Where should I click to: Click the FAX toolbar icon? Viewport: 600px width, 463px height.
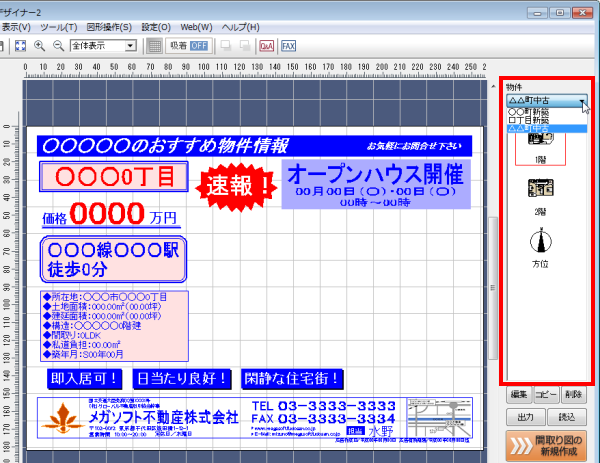(288, 45)
